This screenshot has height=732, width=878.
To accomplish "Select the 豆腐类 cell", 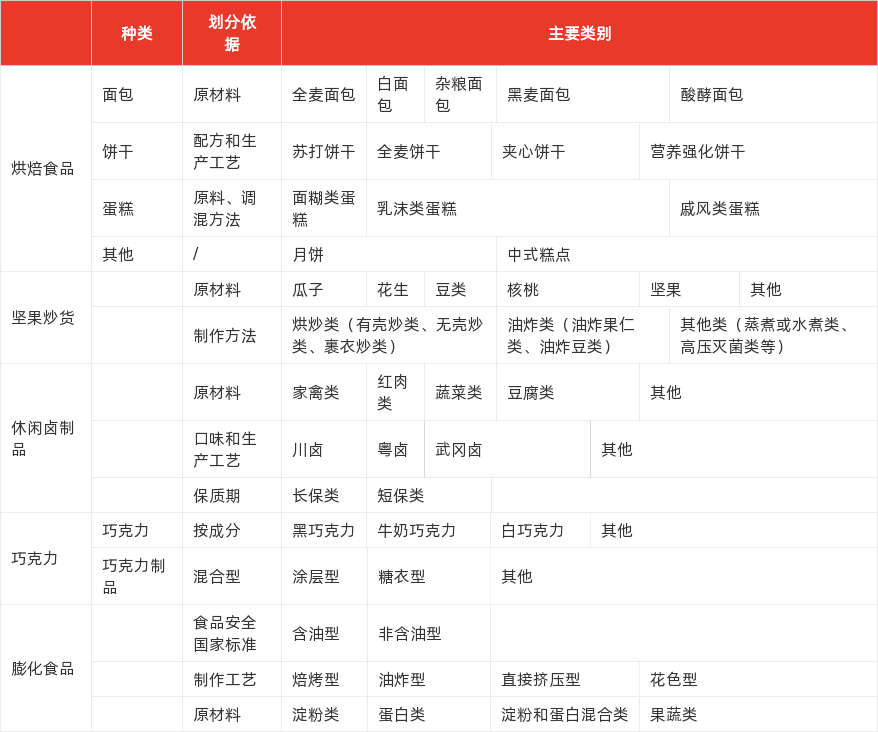I will click(568, 392).
